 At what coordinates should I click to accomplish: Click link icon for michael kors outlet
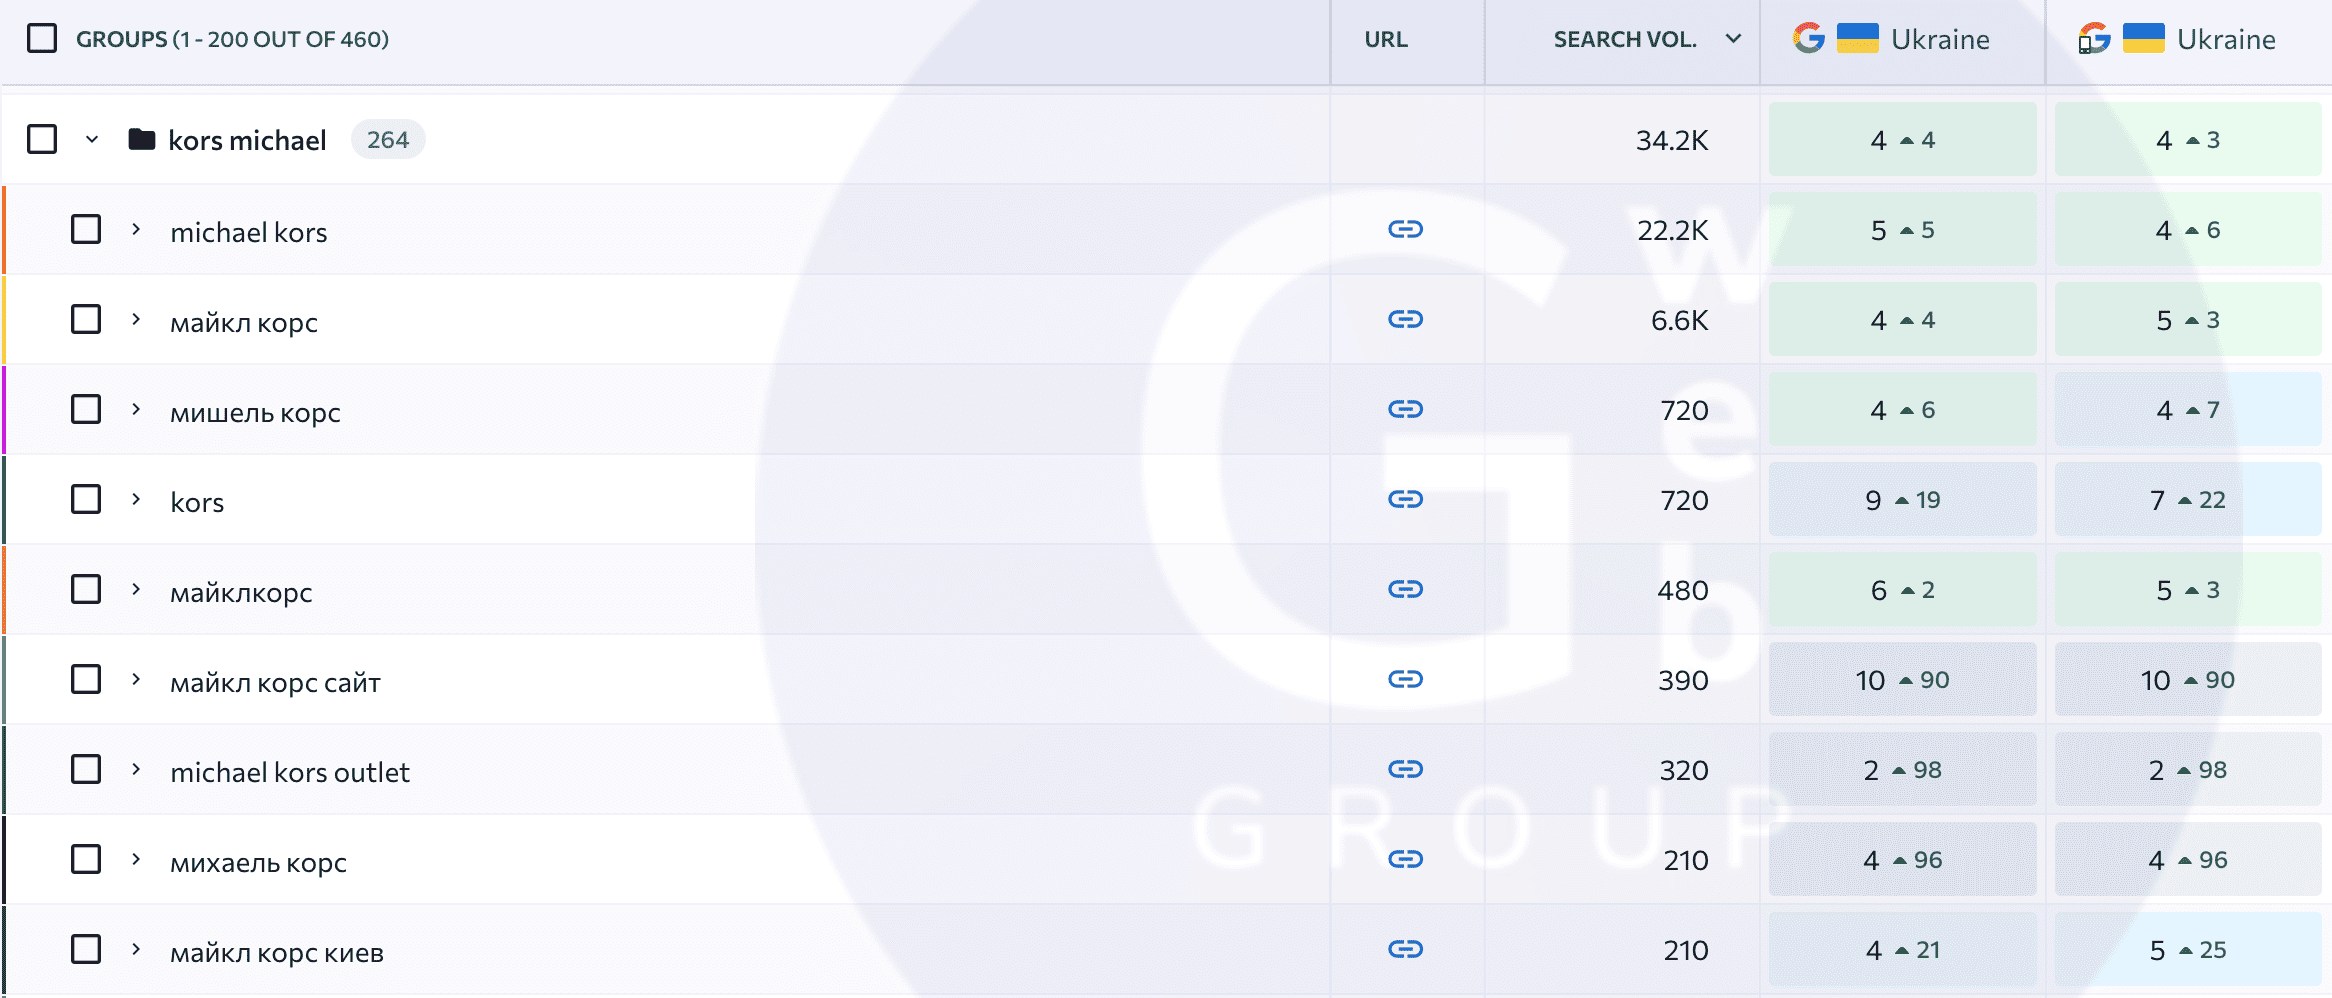tap(1405, 769)
